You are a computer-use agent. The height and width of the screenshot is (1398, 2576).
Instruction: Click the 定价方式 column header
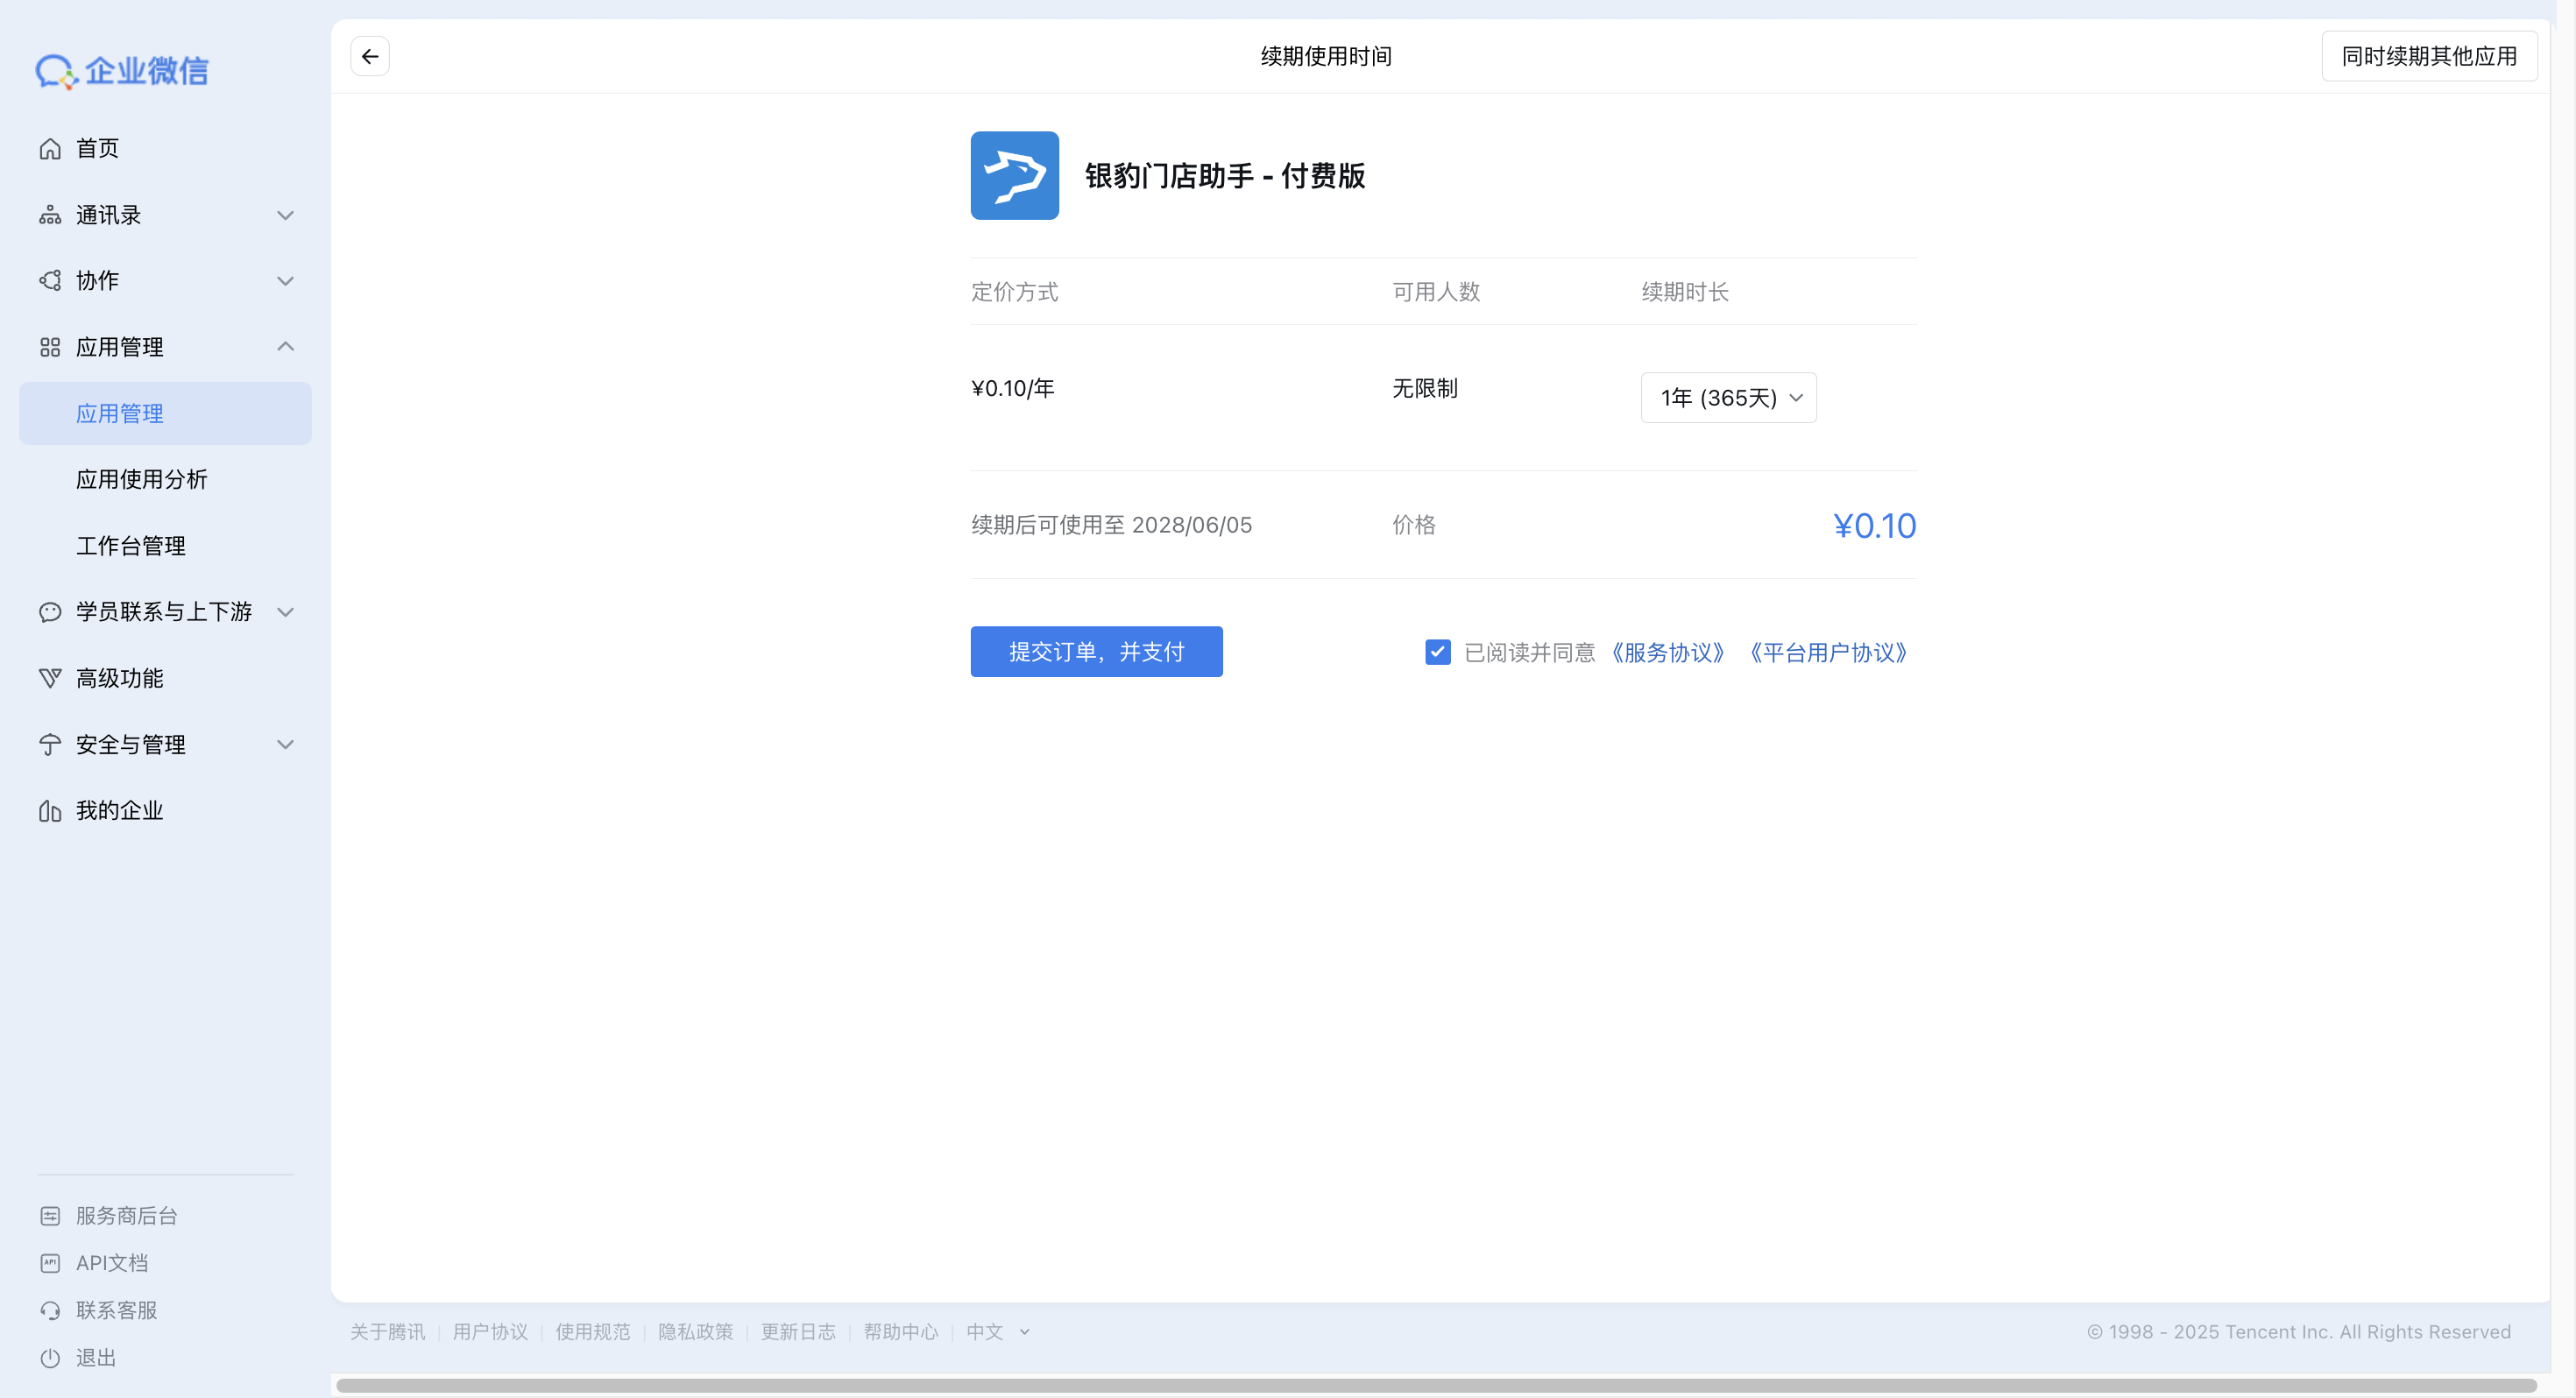click(x=1014, y=292)
